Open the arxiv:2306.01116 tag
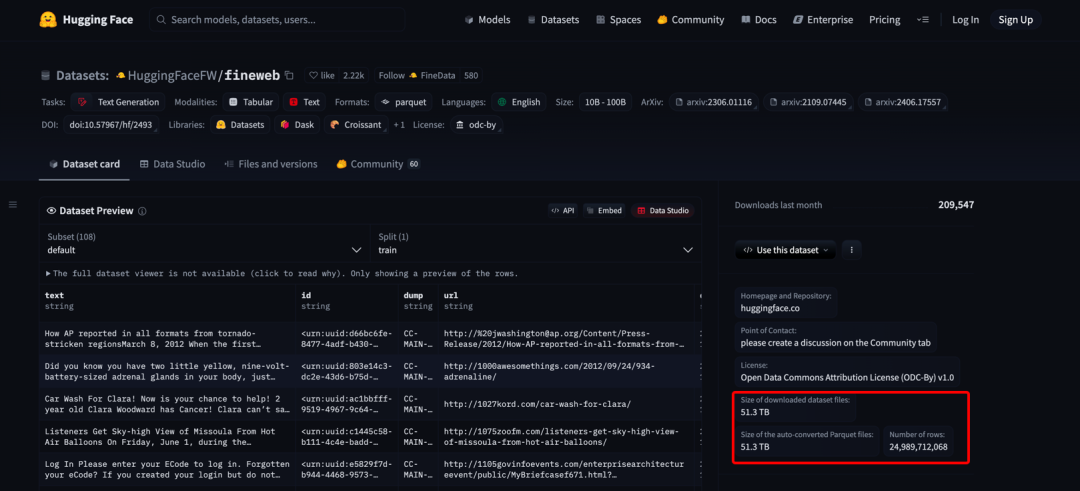 pos(714,102)
